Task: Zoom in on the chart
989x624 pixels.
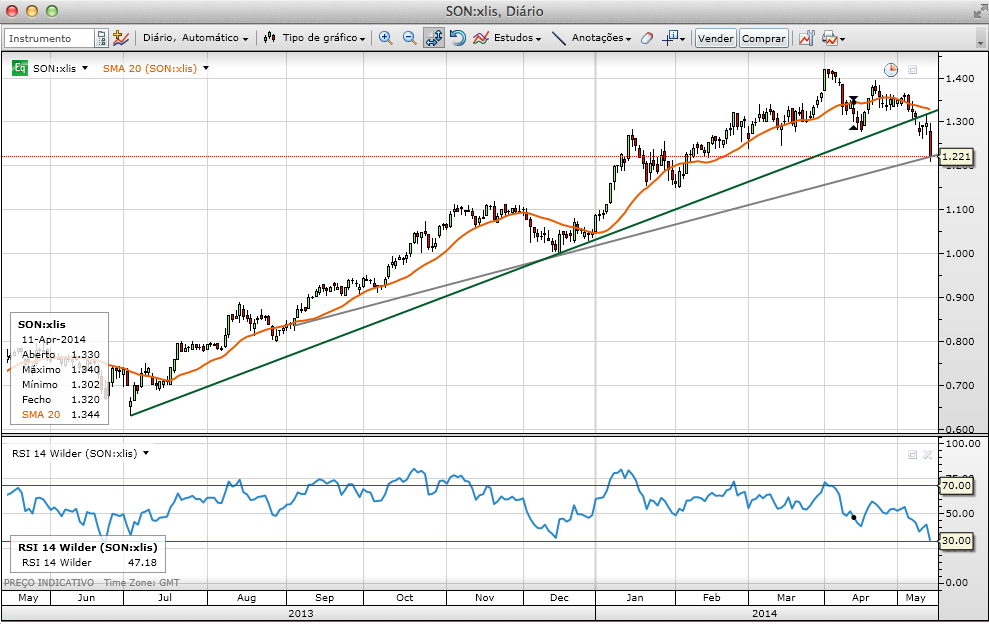Action: point(385,38)
